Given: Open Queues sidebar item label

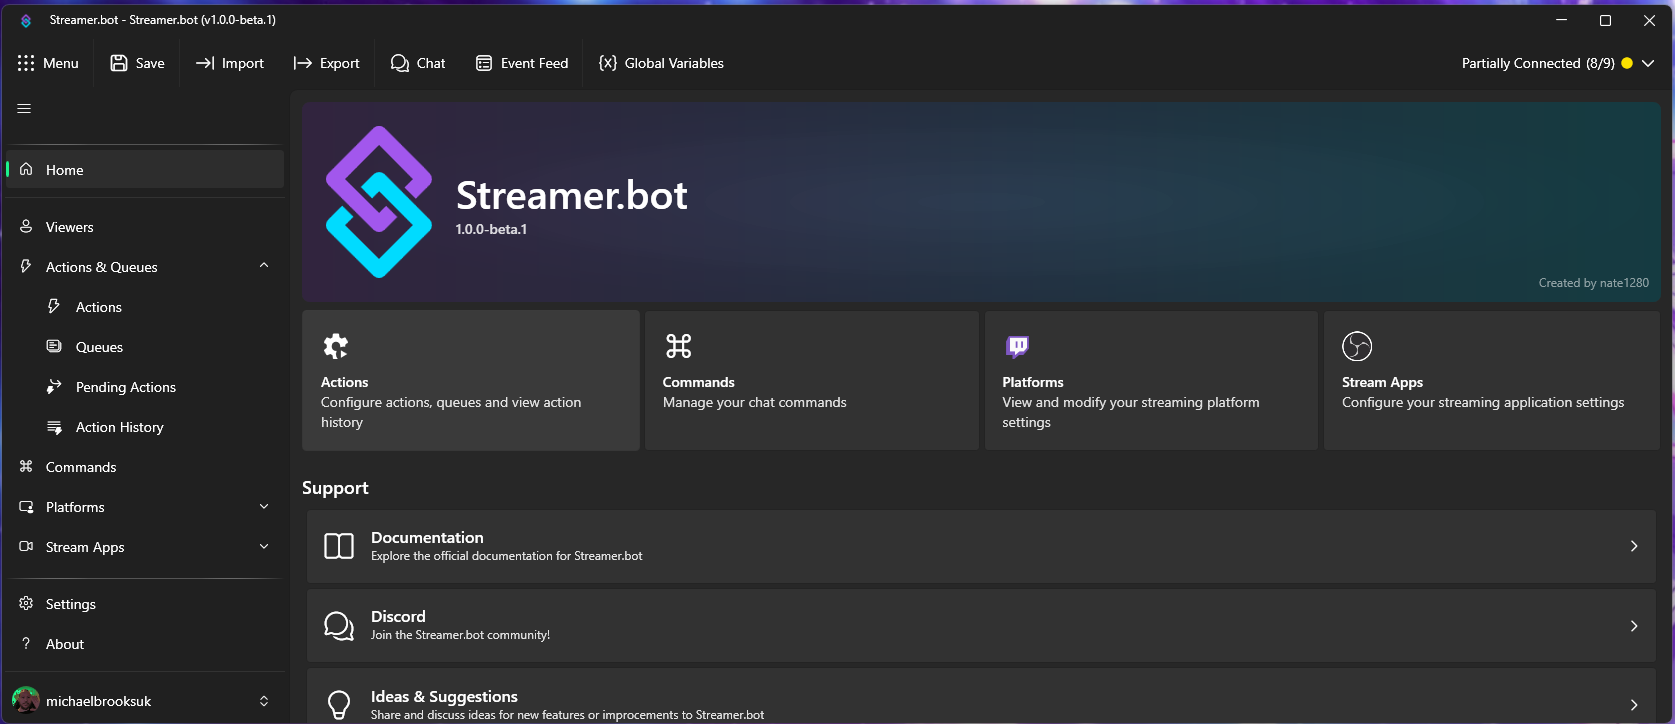Looking at the screenshot, I should pyautogui.click(x=100, y=347).
